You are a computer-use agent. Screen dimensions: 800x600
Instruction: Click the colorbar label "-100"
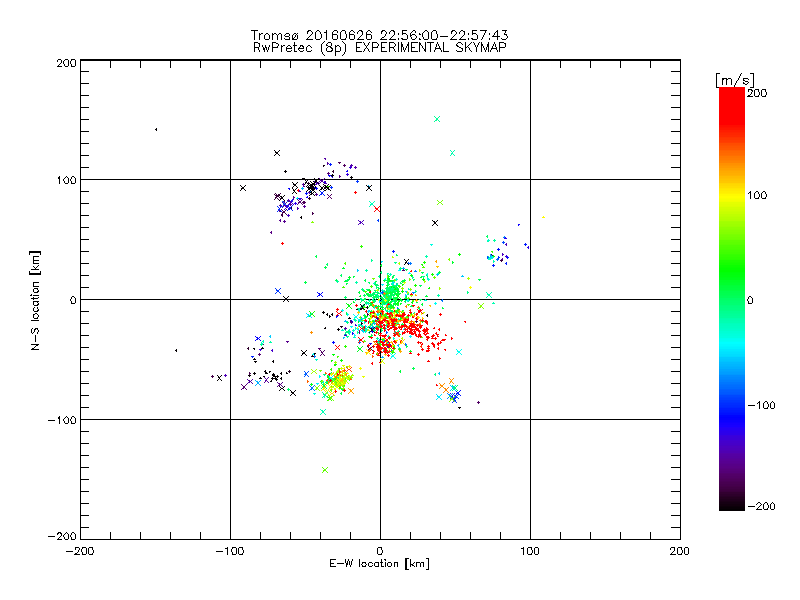tap(761, 405)
